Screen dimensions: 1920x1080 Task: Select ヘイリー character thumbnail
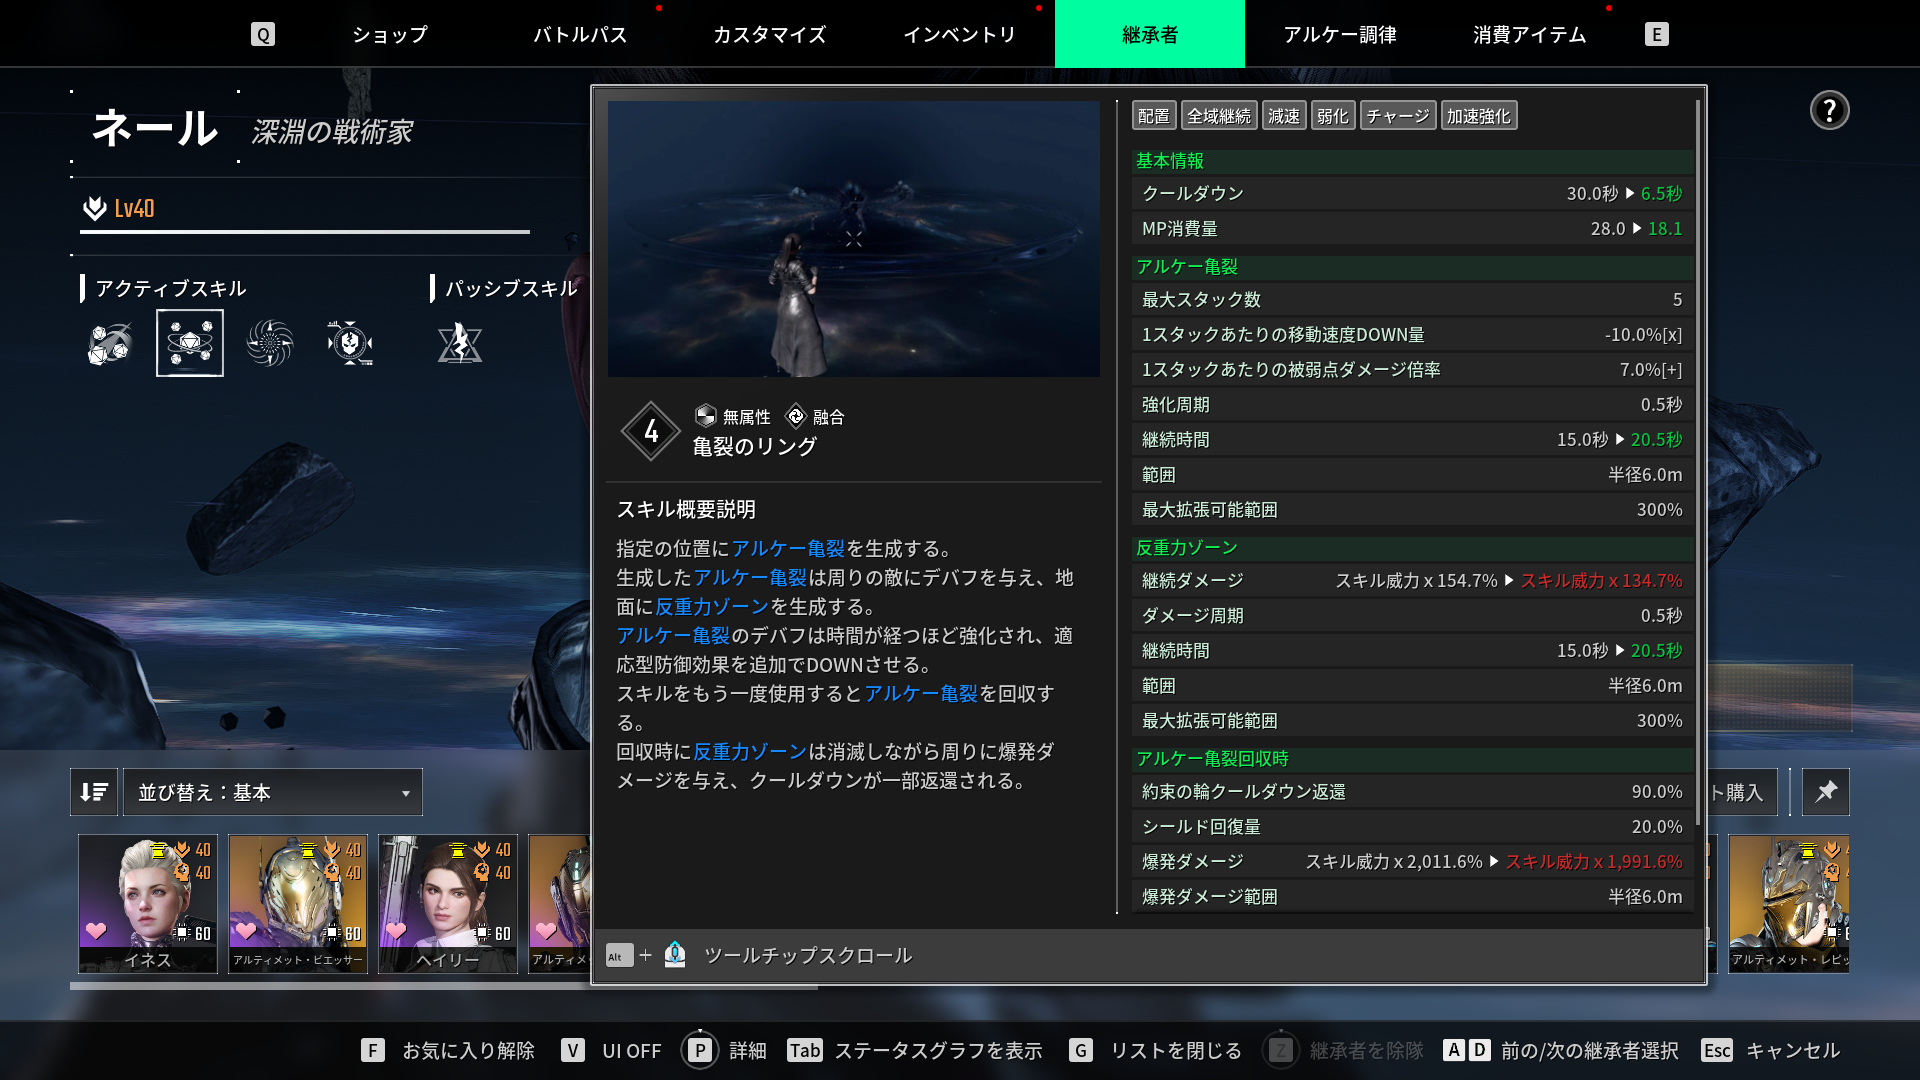448,903
